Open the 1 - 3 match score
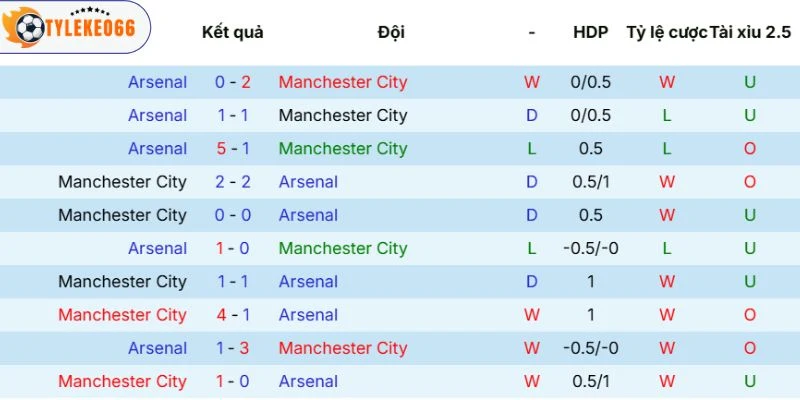Image resolution: width=800 pixels, height=400 pixels. (x=233, y=348)
